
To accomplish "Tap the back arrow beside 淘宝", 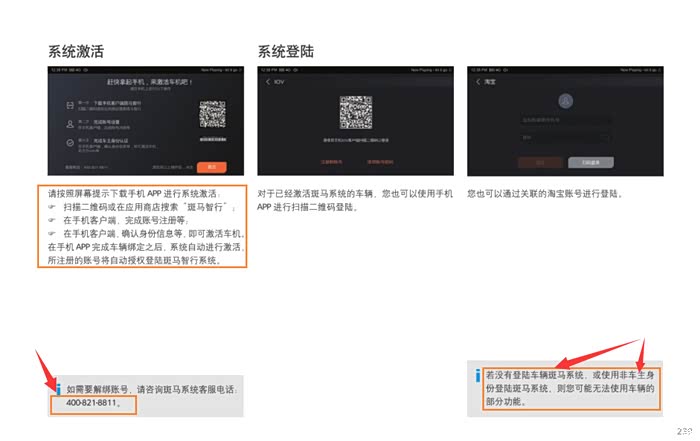I will [x=478, y=82].
